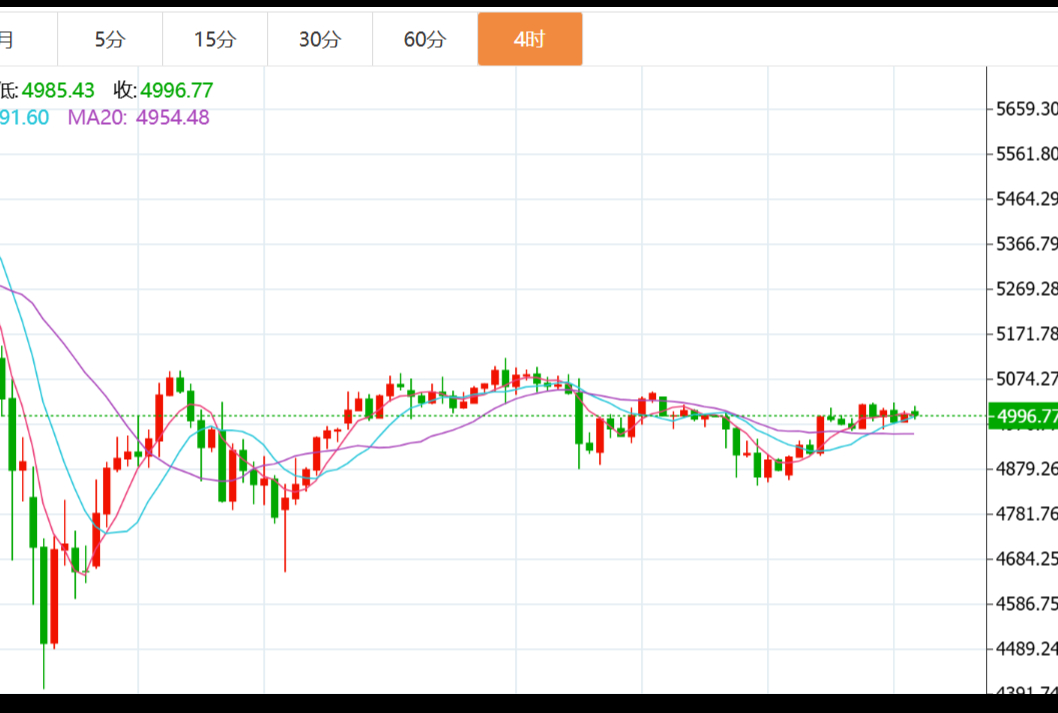Click the 5561.80 price axis label
Image resolution: width=1058 pixels, height=713 pixels.
(1027, 154)
